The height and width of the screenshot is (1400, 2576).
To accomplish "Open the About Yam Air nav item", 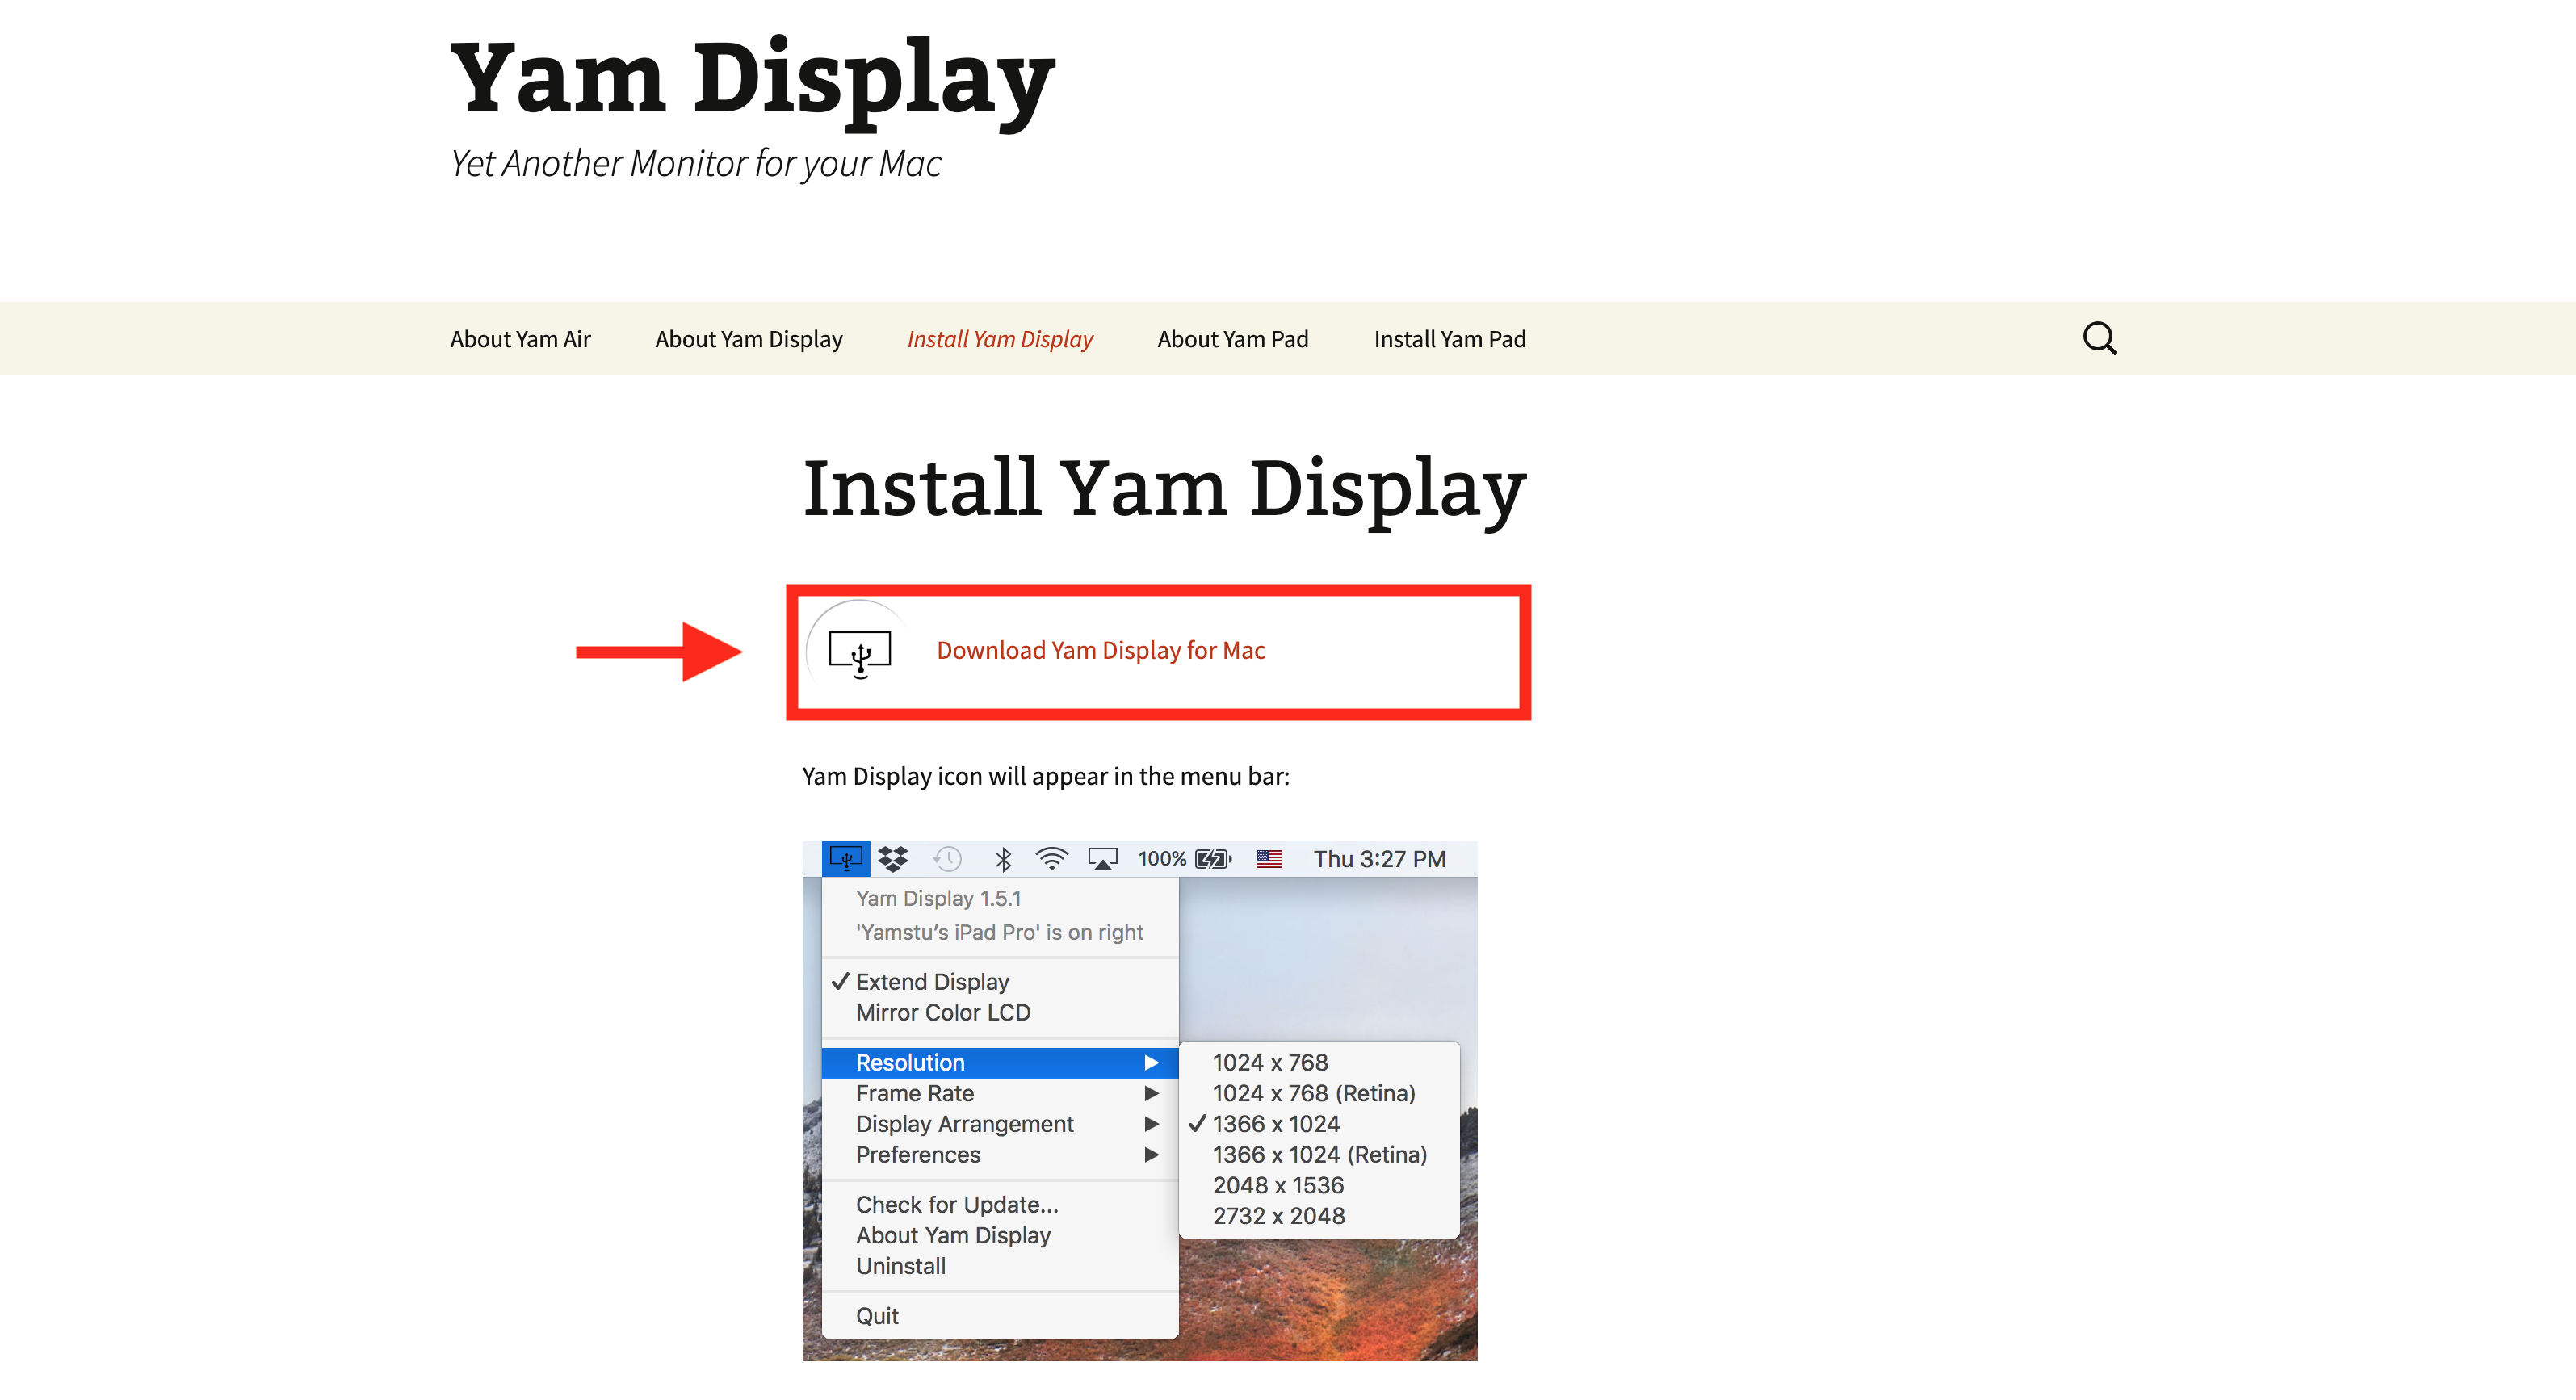I will coord(520,339).
